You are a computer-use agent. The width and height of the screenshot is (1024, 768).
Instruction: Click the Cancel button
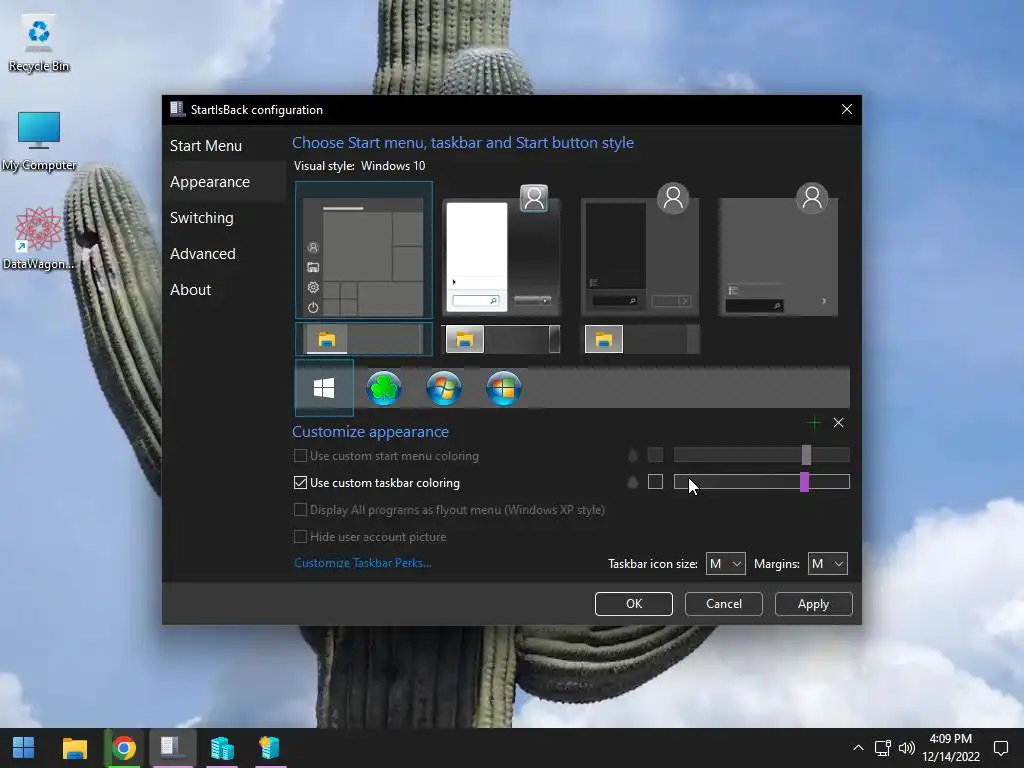(x=724, y=604)
